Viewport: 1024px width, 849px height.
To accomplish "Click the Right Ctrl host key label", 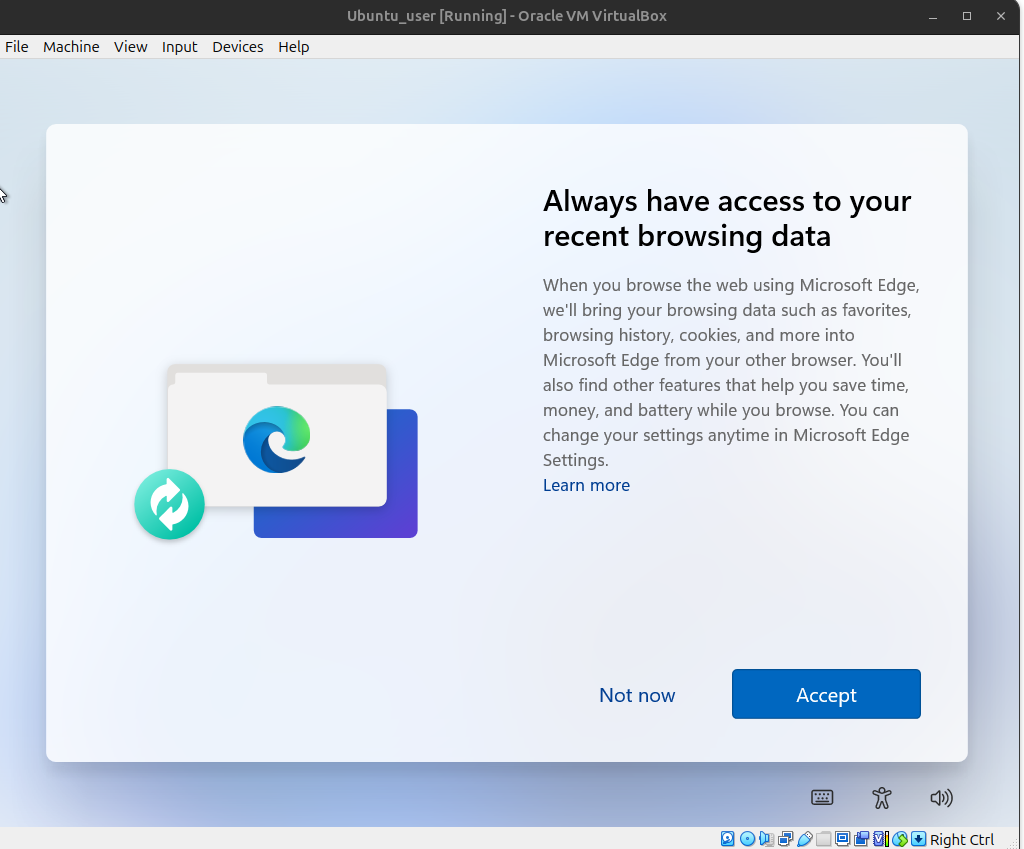I will click(961, 839).
